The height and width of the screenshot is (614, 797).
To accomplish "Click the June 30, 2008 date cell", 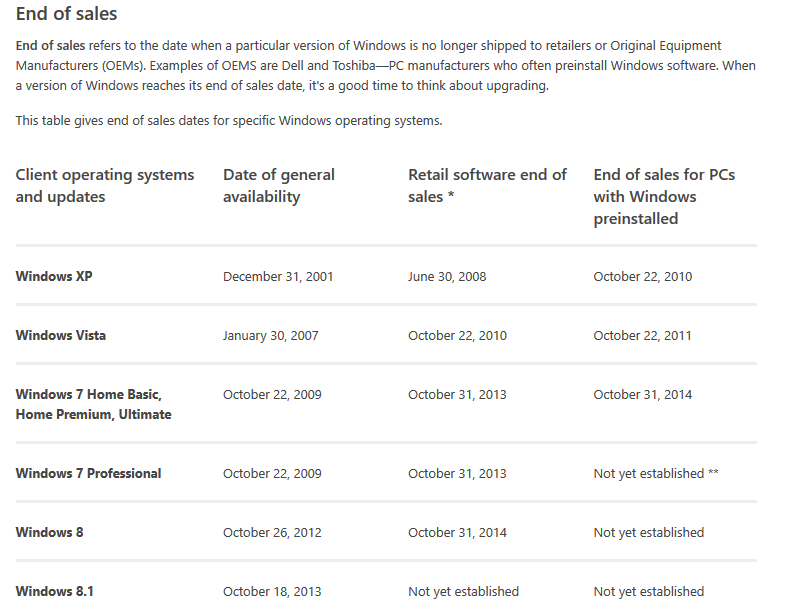I will coord(447,277).
